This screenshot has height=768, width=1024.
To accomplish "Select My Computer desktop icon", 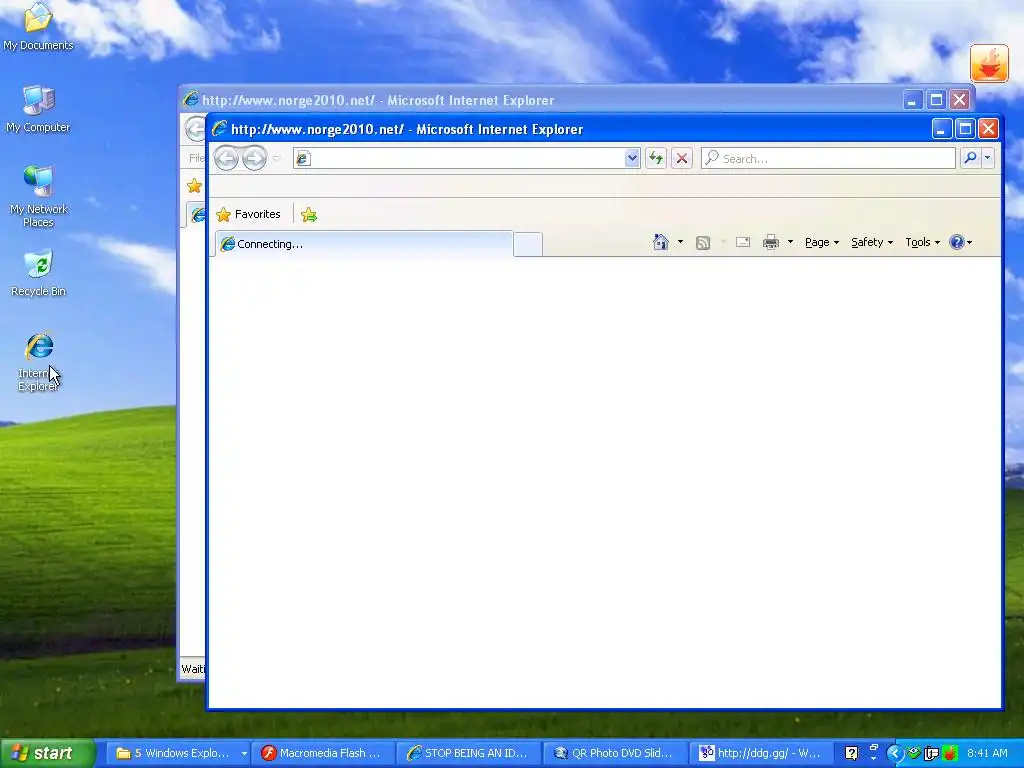I will pos(38,109).
